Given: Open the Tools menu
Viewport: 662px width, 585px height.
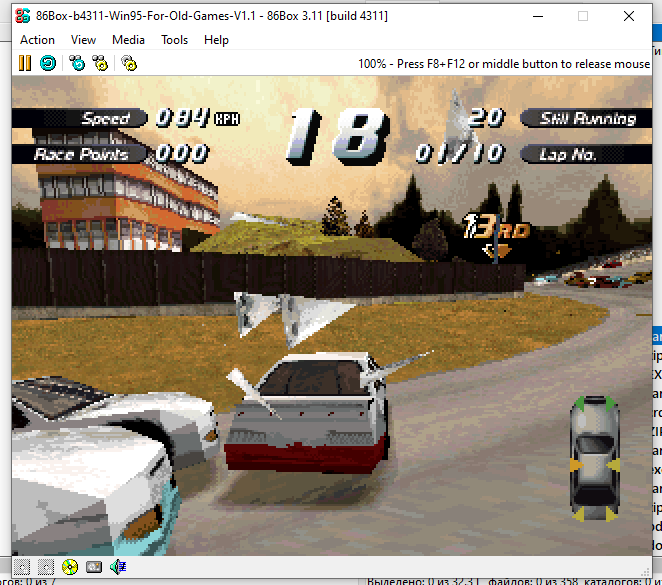Looking at the screenshot, I should 174,40.
